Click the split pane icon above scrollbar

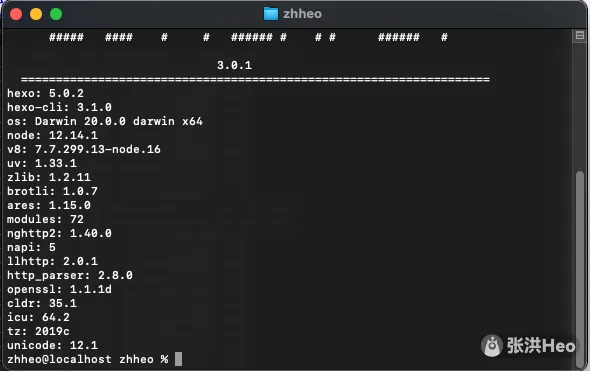[x=580, y=35]
